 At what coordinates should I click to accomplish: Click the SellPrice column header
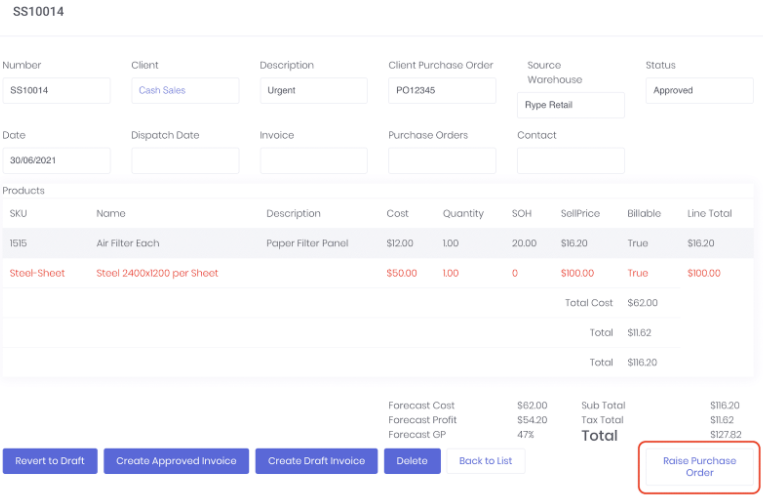(x=580, y=213)
